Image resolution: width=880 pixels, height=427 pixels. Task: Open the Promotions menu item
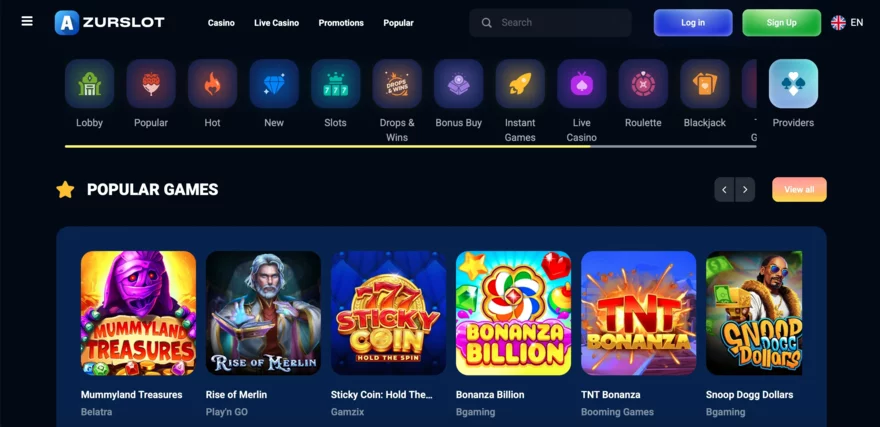click(x=341, y=23)
